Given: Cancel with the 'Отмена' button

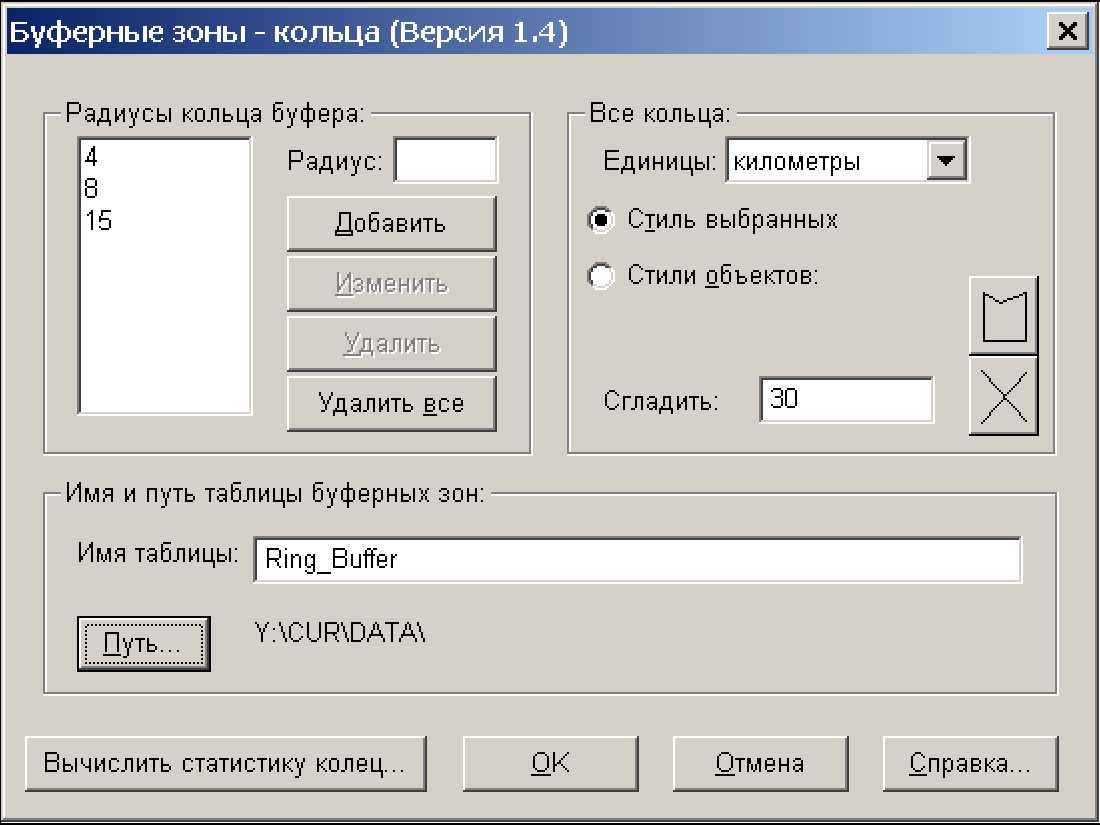Looking at the screenshot, I should click(760, 764).
